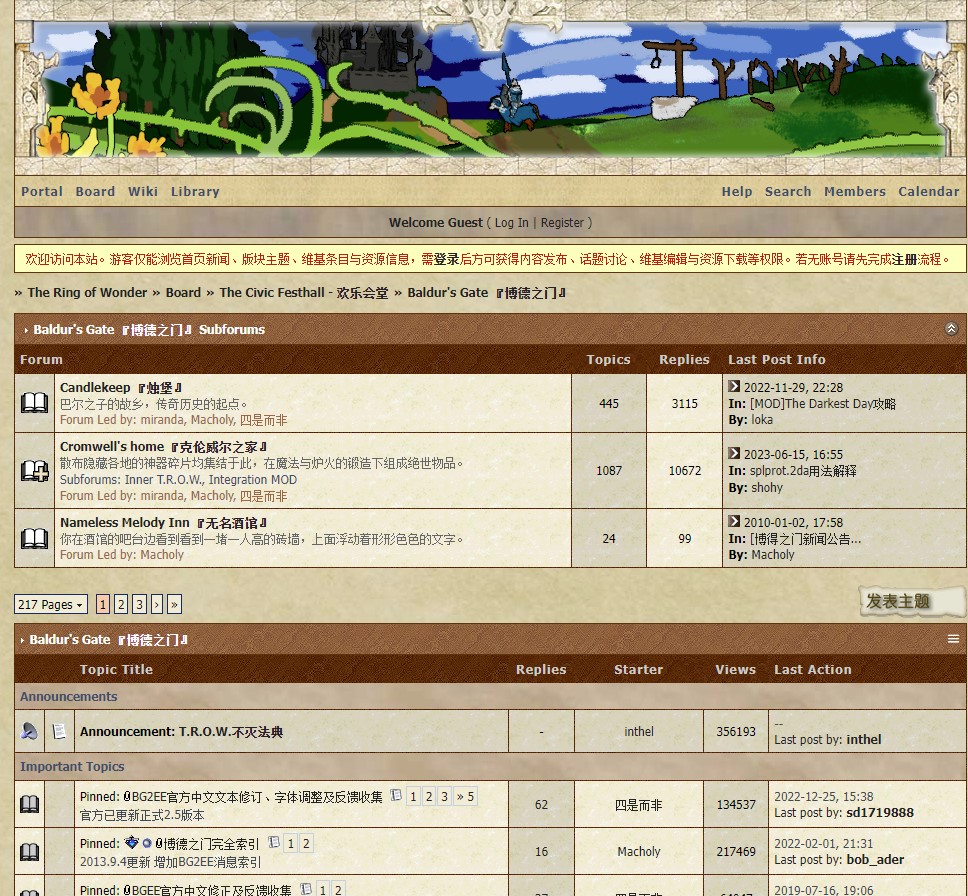Jump to last post in Cromwell's home via arrow icon

[x=734, y=453]
